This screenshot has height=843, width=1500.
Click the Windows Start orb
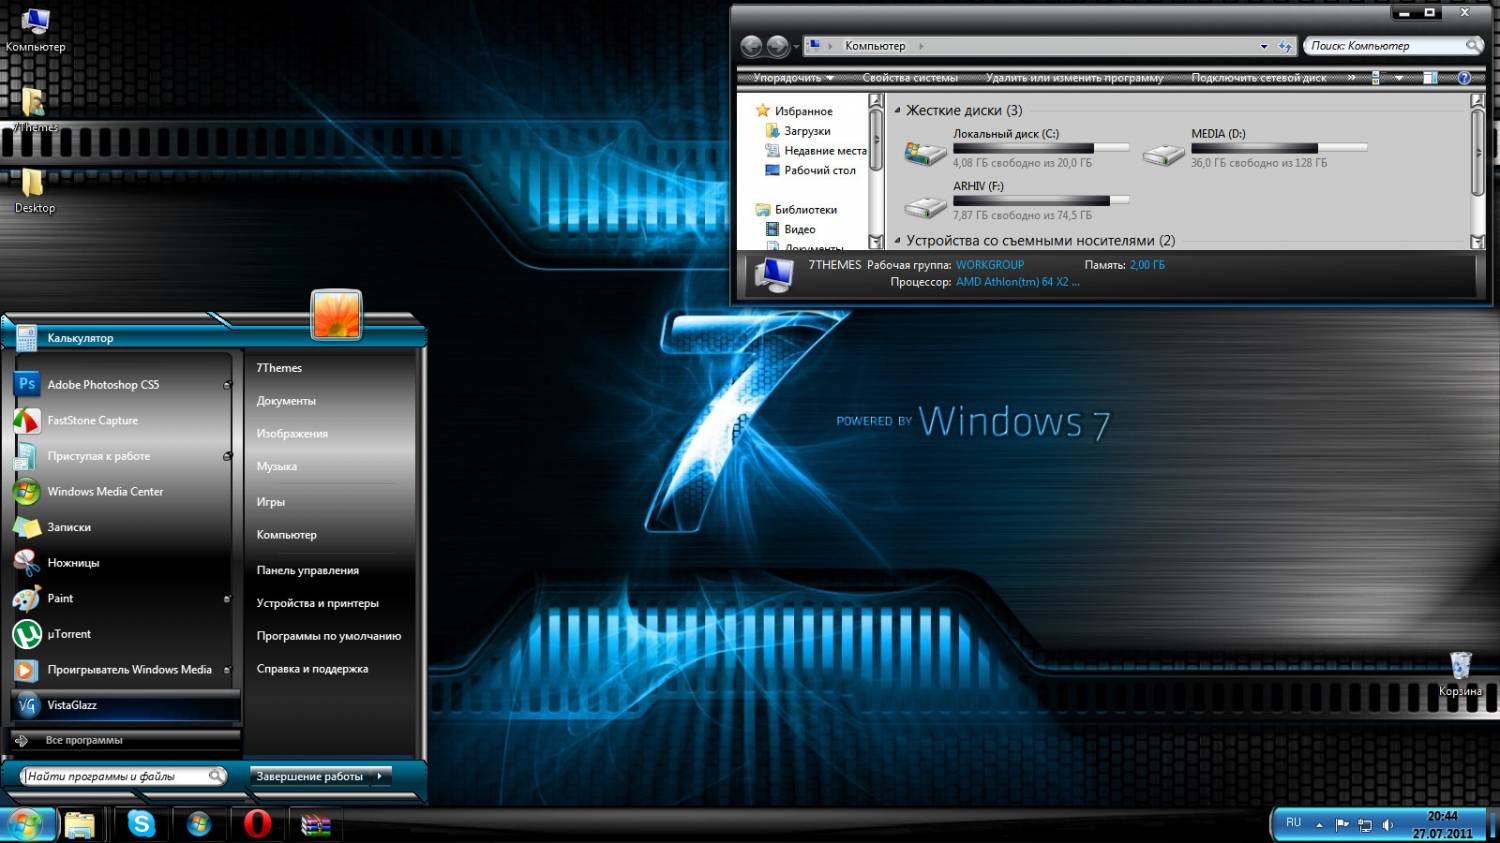click(24, 824)
